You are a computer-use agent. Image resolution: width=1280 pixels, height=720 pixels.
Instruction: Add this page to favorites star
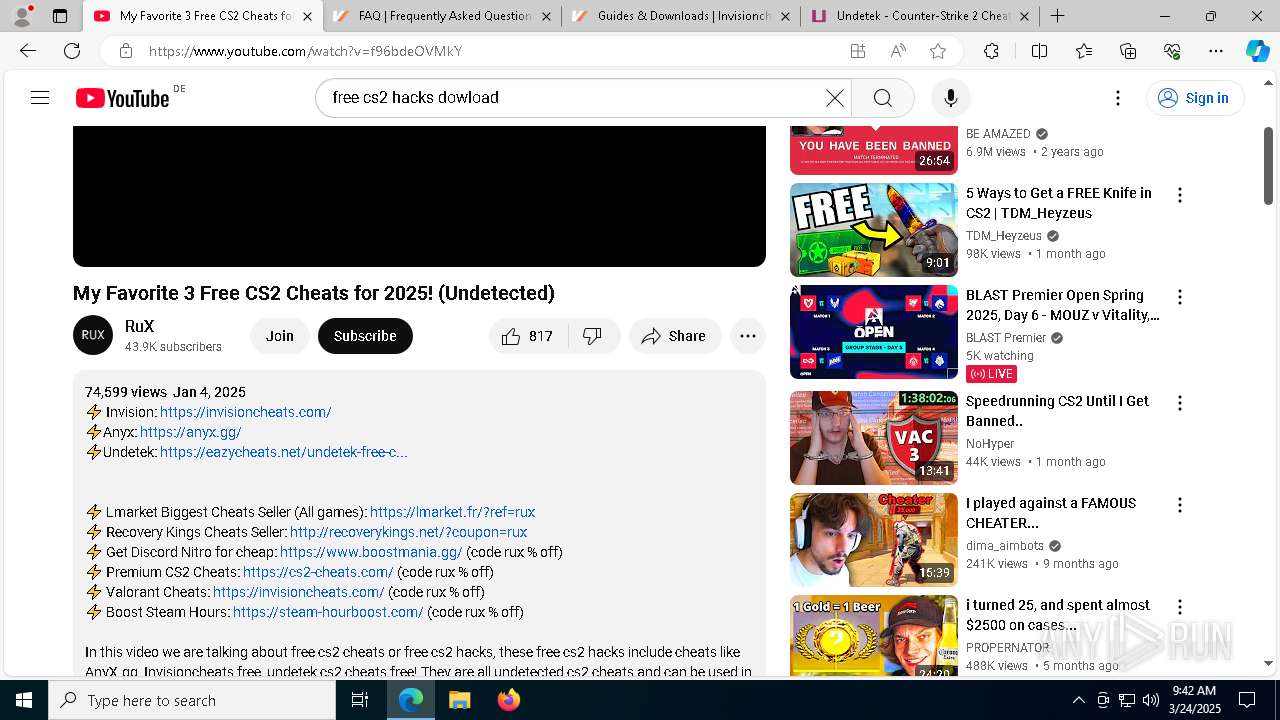938,51
